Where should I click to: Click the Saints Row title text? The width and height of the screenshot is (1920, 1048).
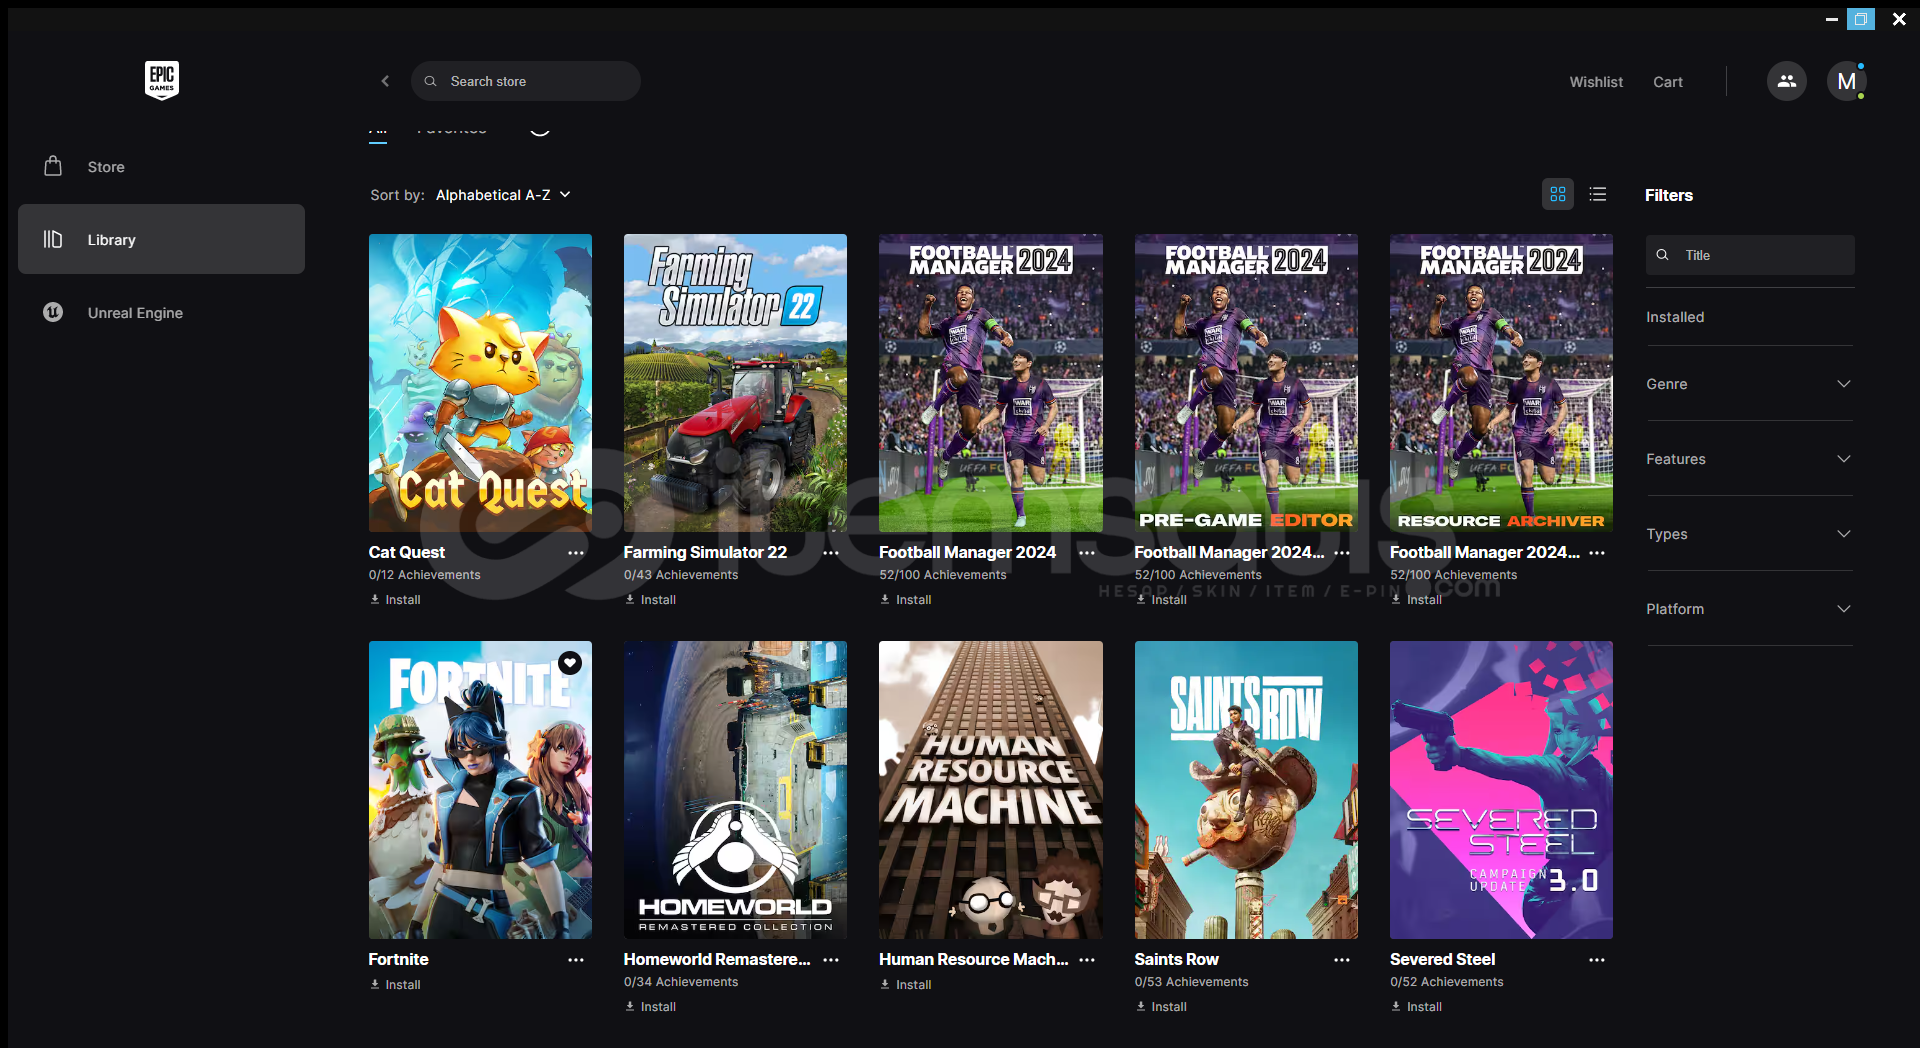[x=1176, y=959]
